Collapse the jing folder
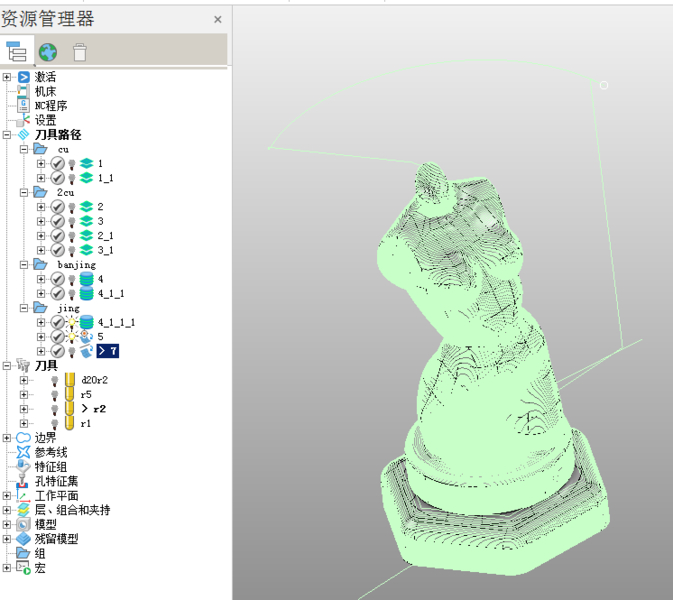 click(24, 308)
